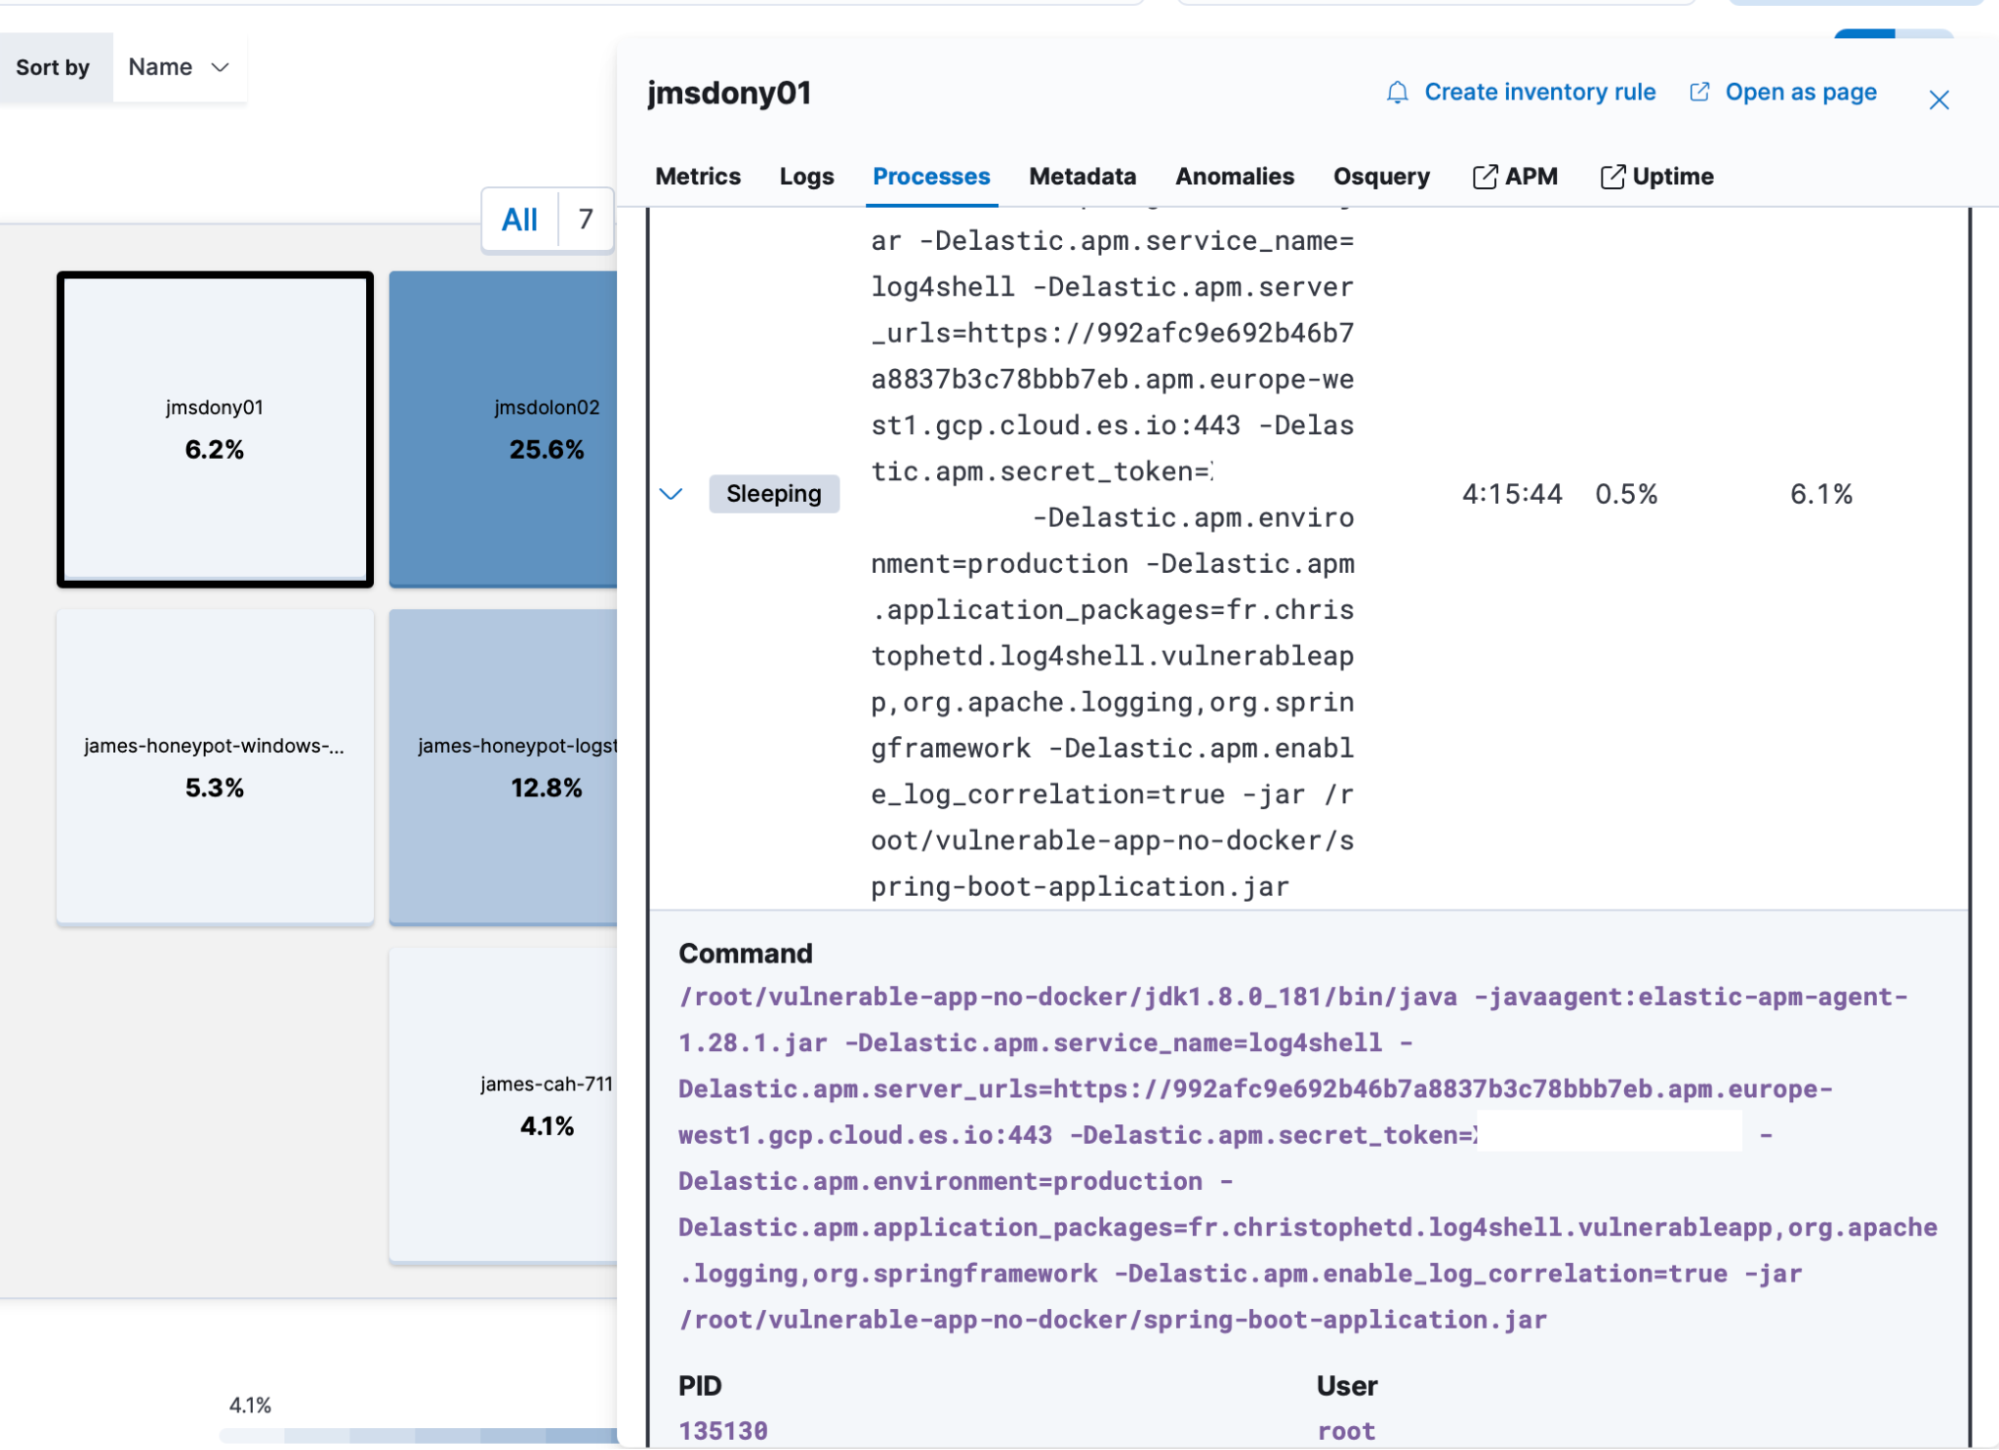This screenshot has width=1999, height=1450.
Task: Click the jmsdony01 flyout title
Action: coord(729,93)
